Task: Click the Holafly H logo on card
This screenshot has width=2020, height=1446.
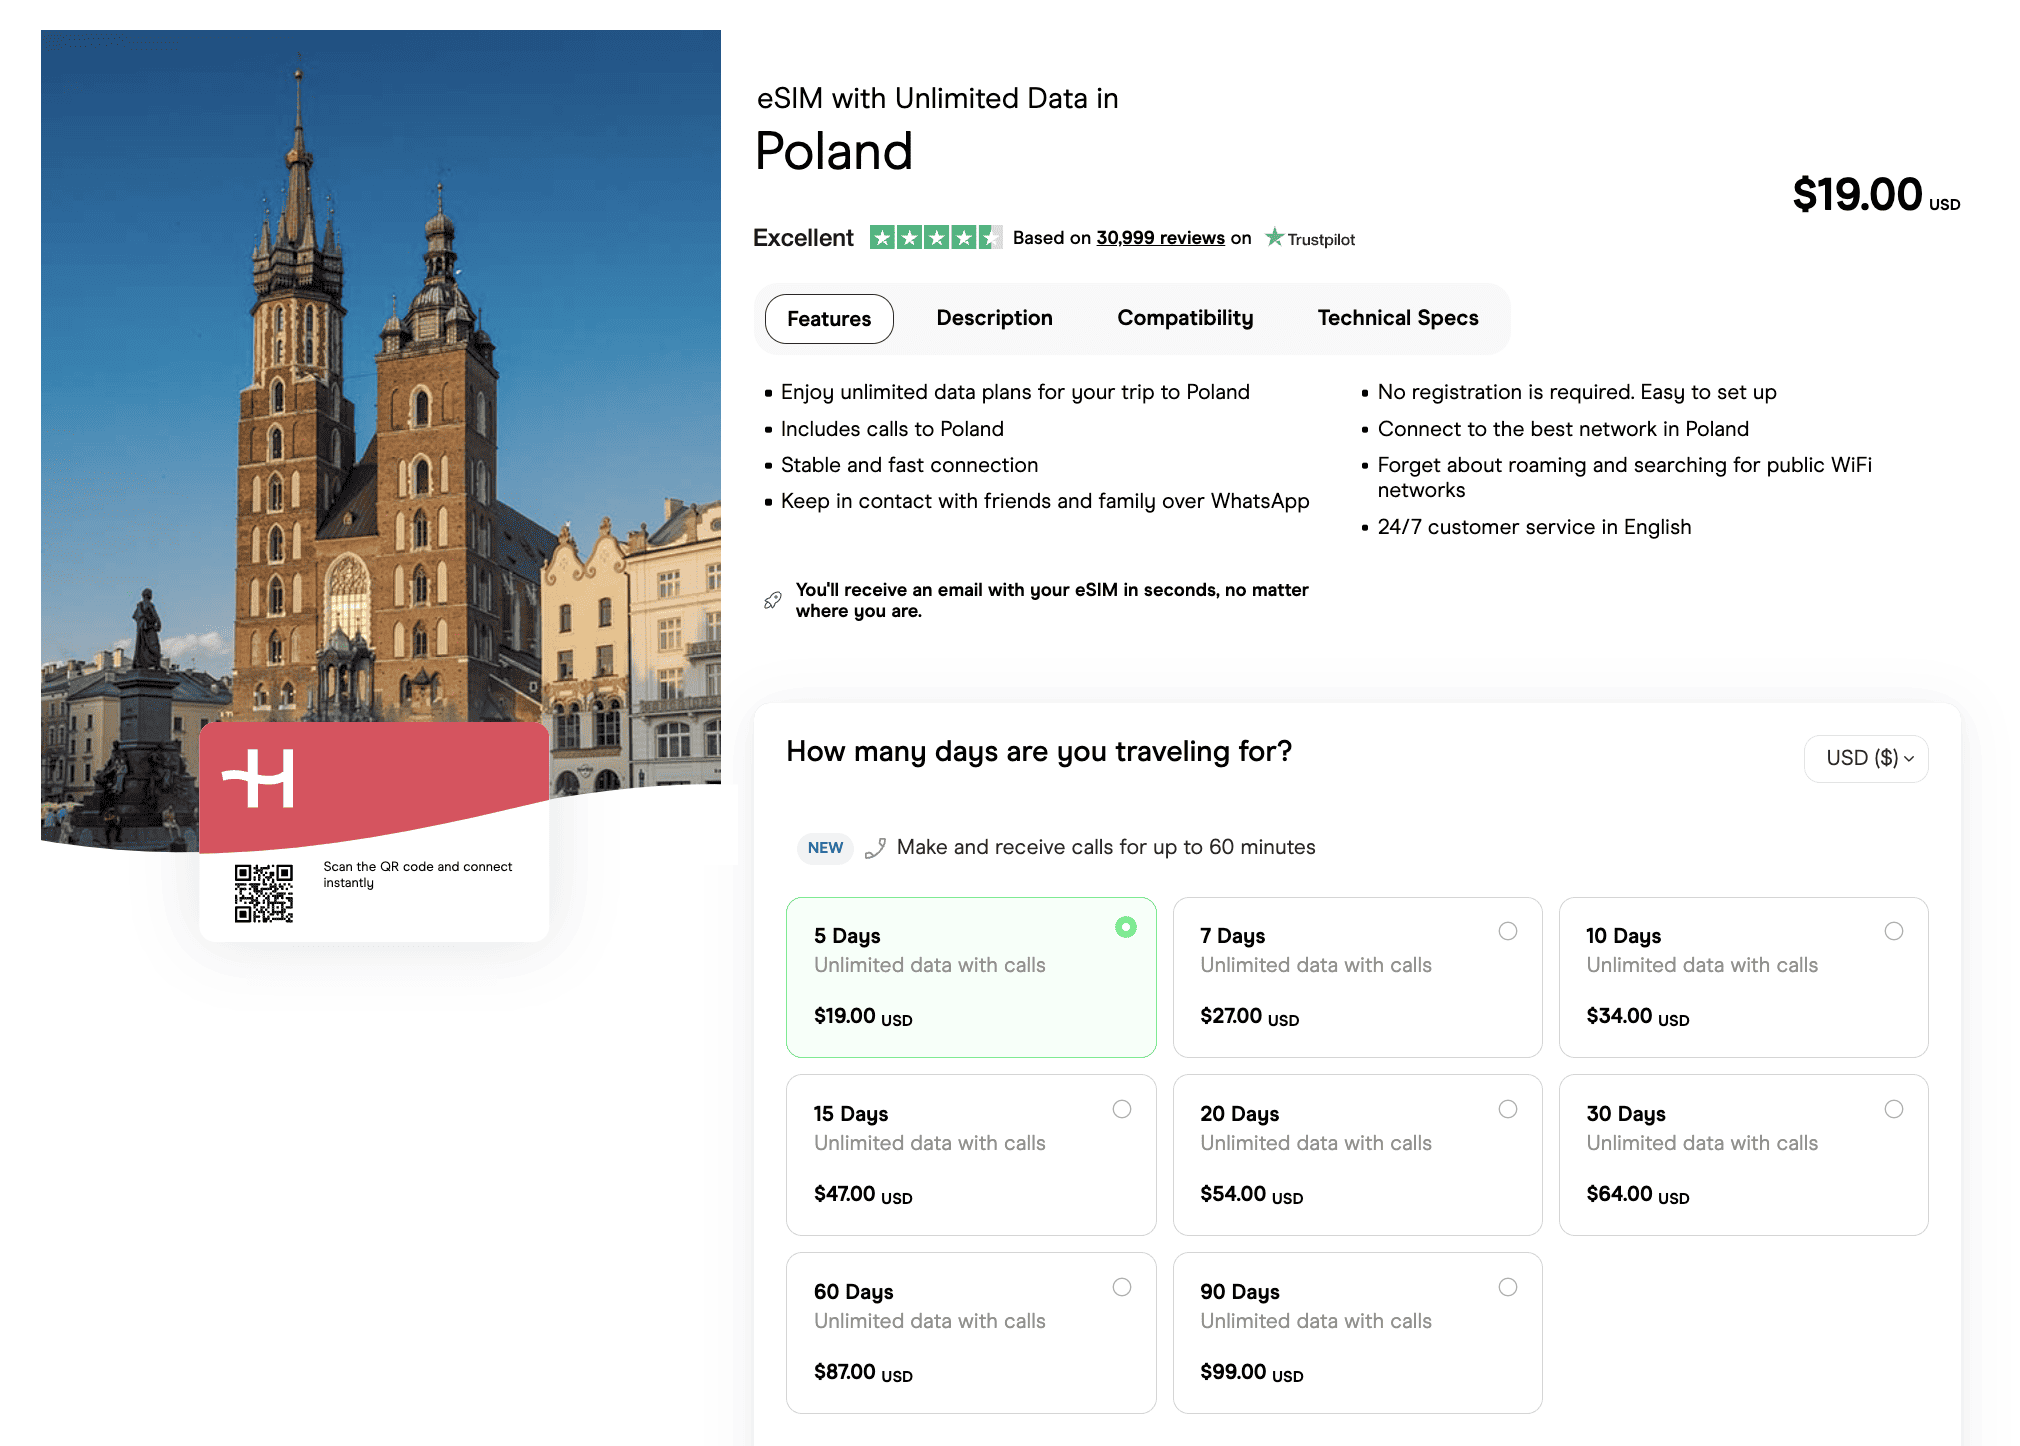Action: point(259,777)
